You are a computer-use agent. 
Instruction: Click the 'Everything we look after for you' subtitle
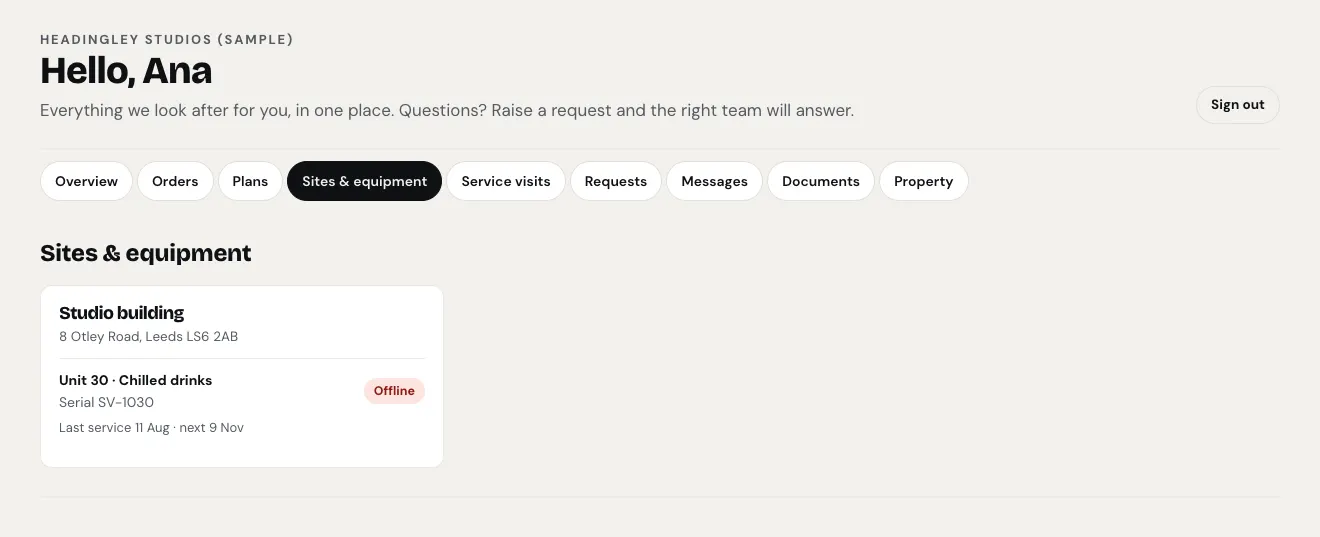[x=447, y=111]
